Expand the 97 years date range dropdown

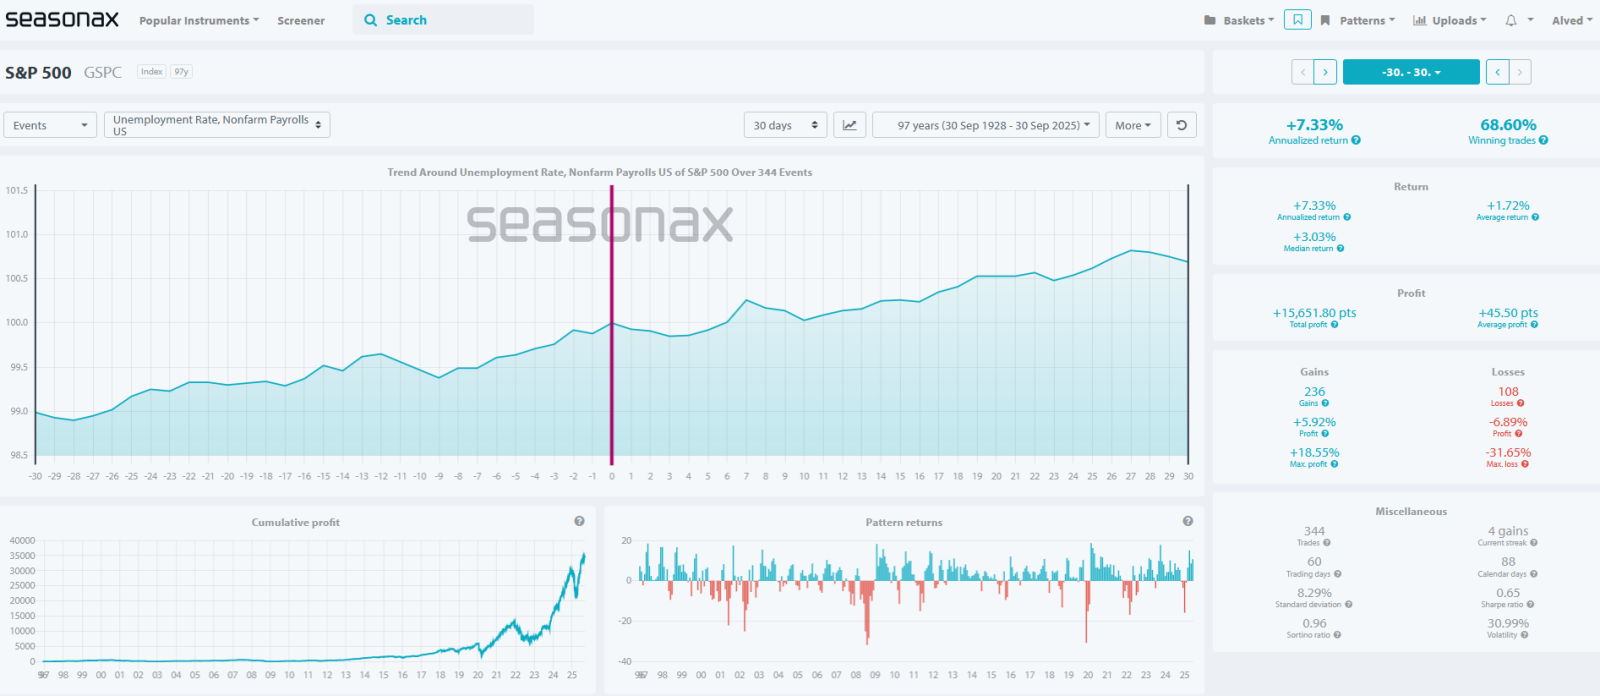986,125
